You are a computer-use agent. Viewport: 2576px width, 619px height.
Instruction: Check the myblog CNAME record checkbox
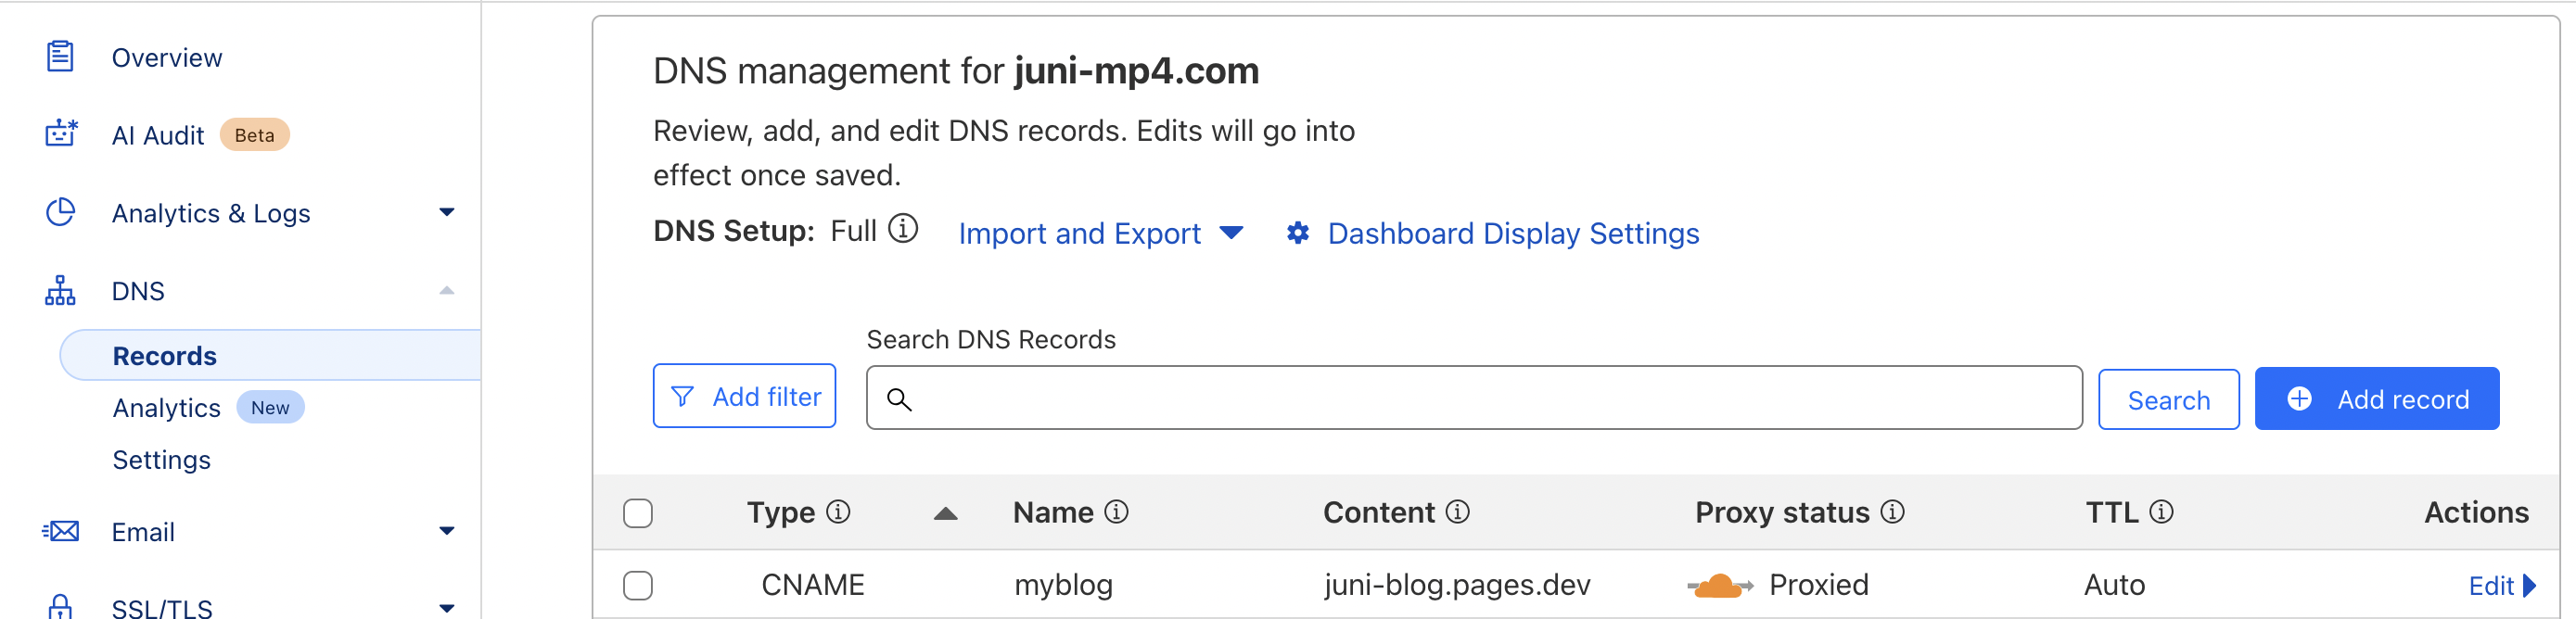(638, 585)
